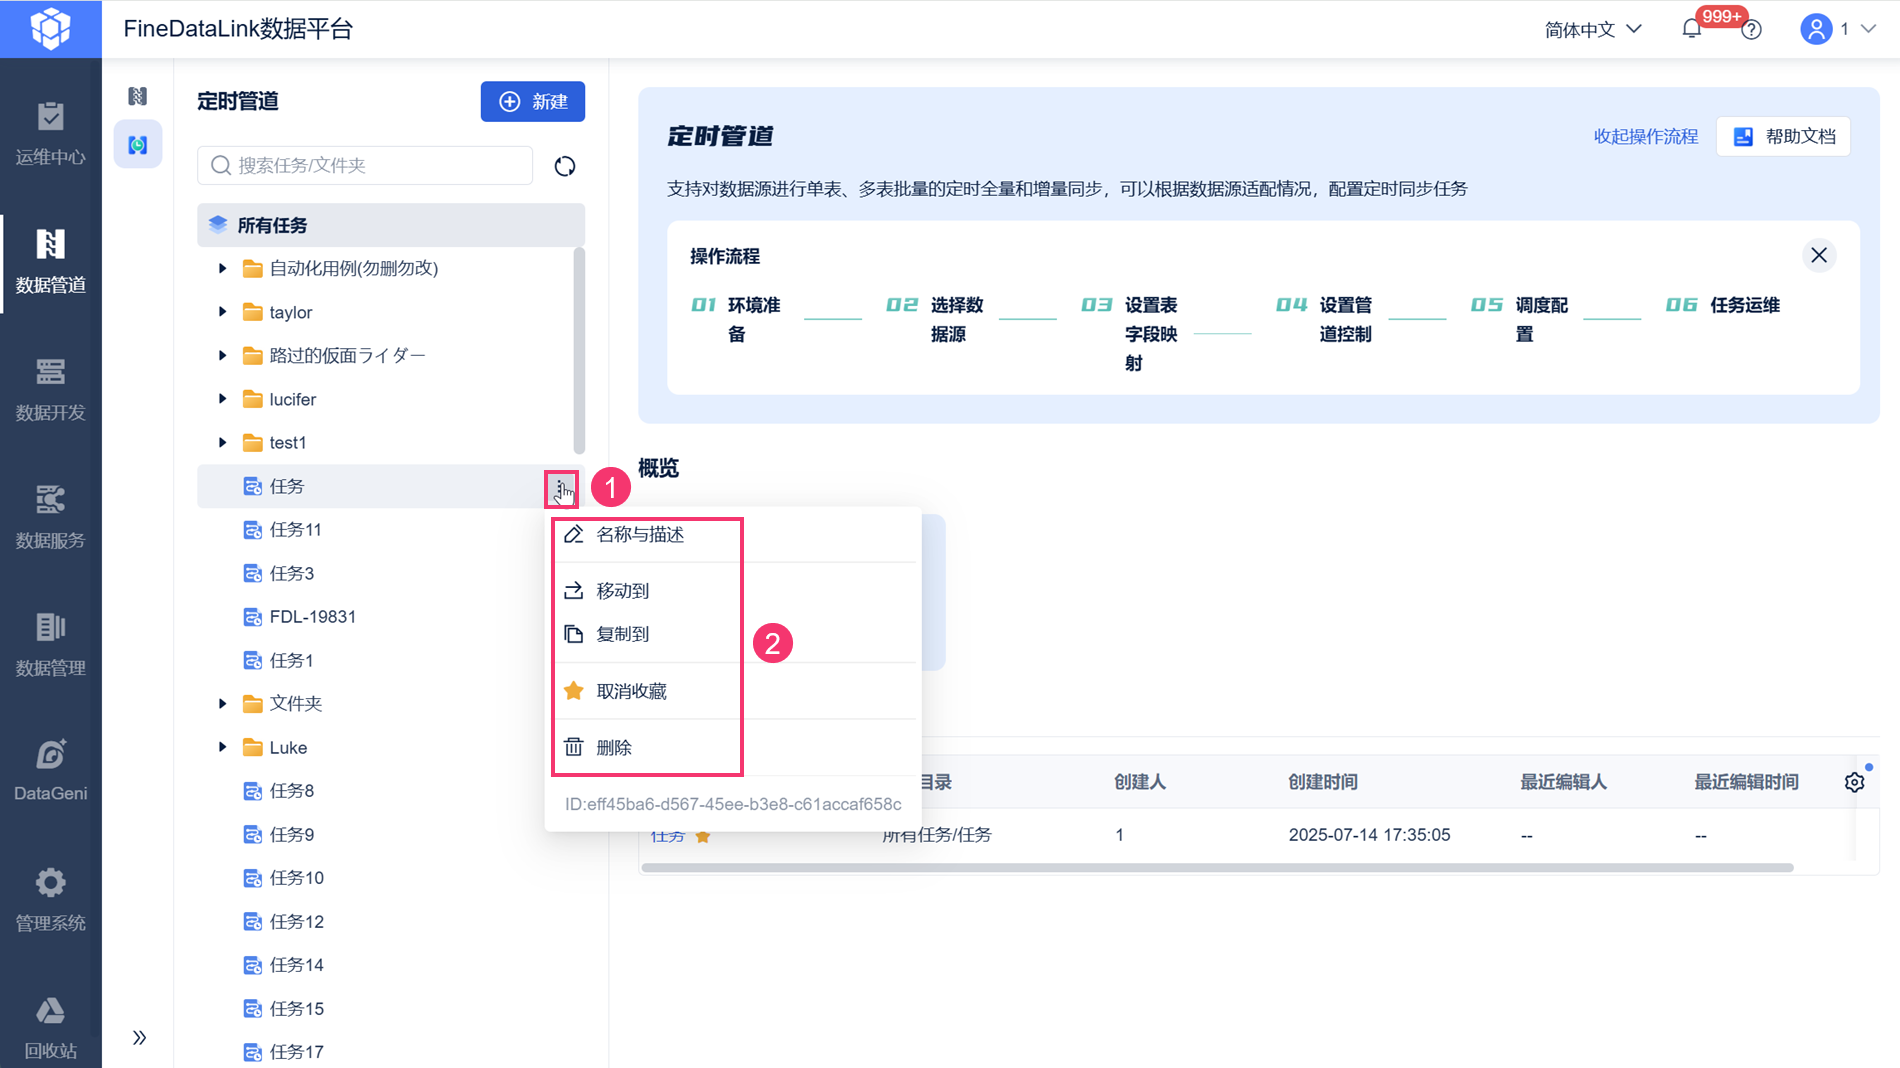Switch to the real-time pipeline icon tab
1900x1068 pixels.
[138, 96]
